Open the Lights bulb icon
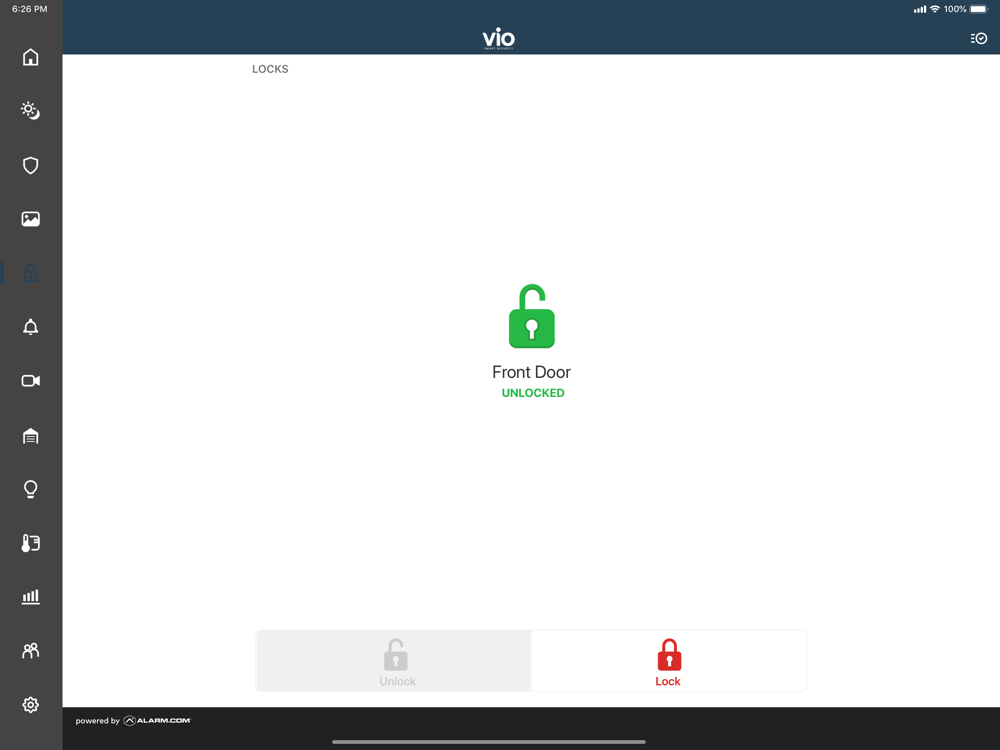This screenshot has height=750, width=1000. point(31,489)
